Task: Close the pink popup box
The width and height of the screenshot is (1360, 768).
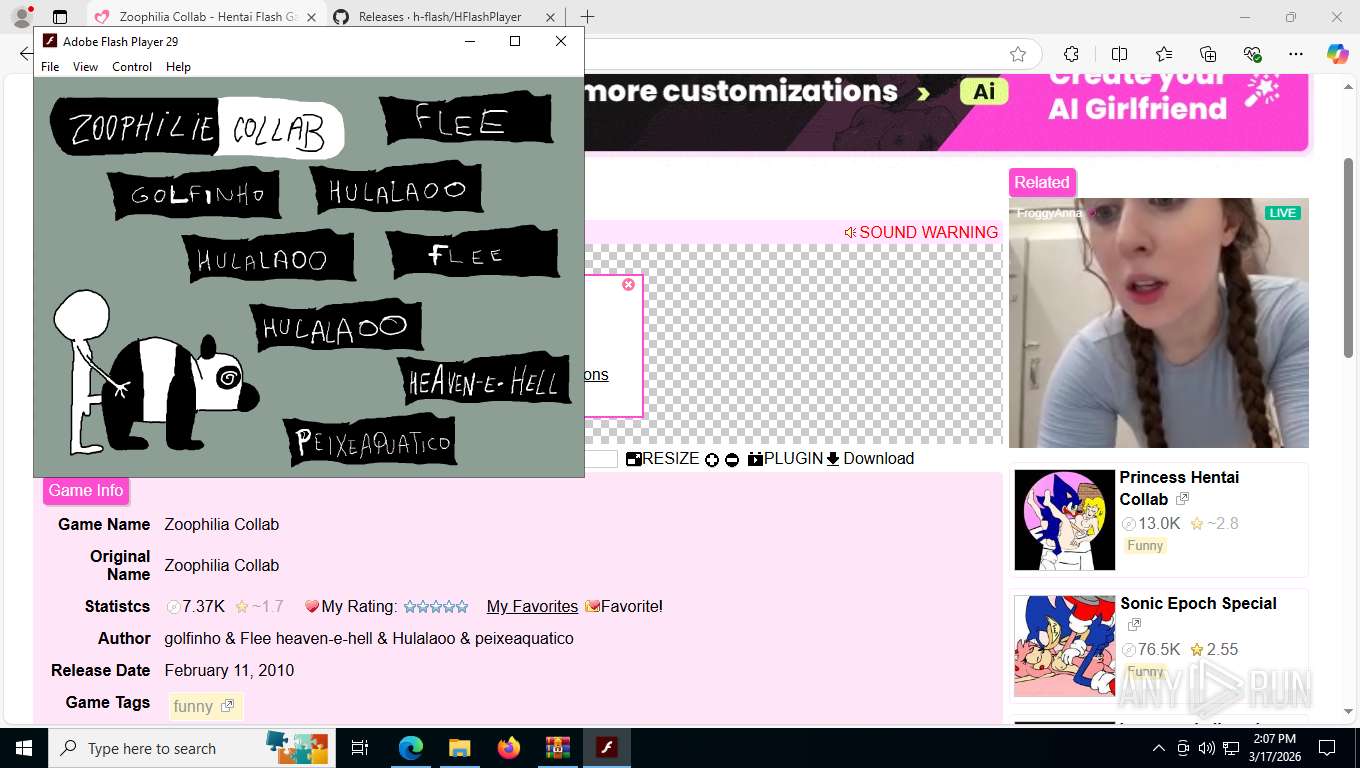Action: pyautogui.click(x=628, y=284)
